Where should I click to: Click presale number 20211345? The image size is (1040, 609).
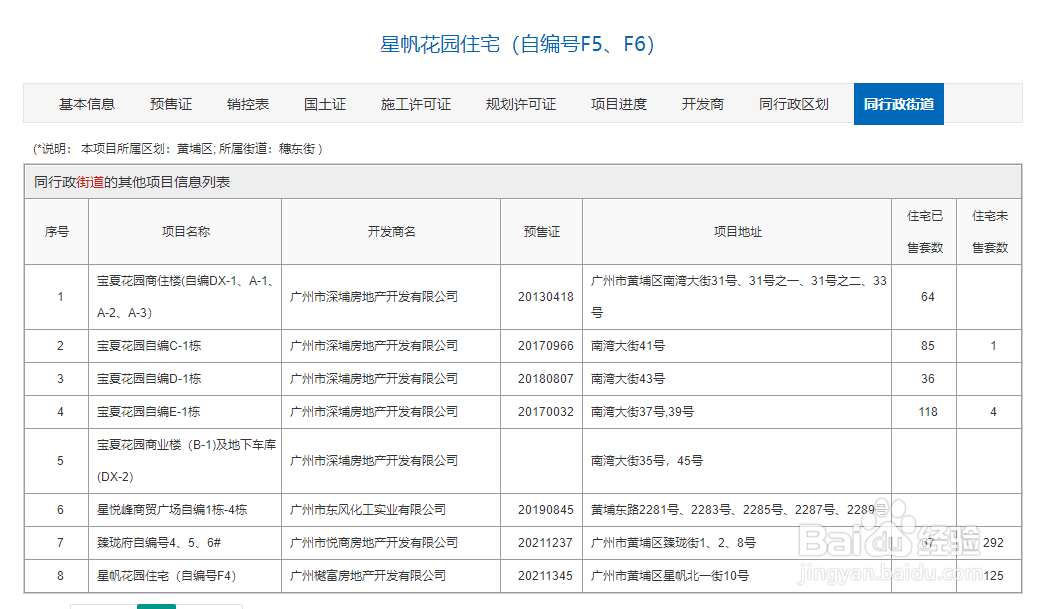pyautogui.click(x=546, y=576)
